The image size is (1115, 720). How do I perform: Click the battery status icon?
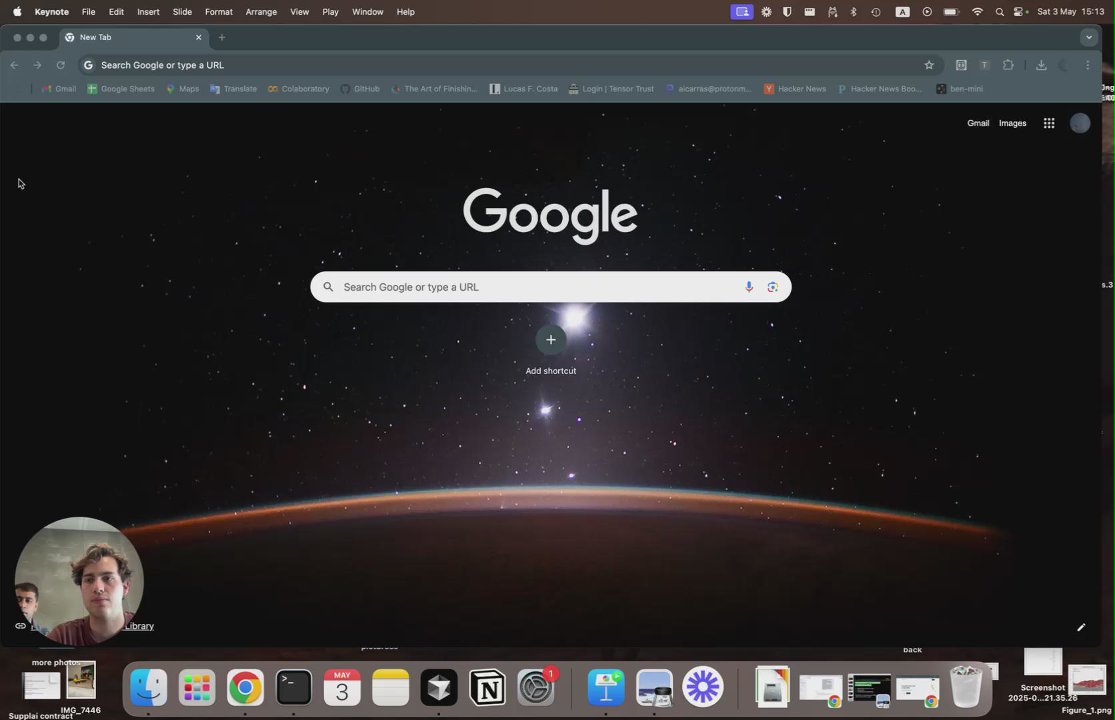click(x=951, y=11)
